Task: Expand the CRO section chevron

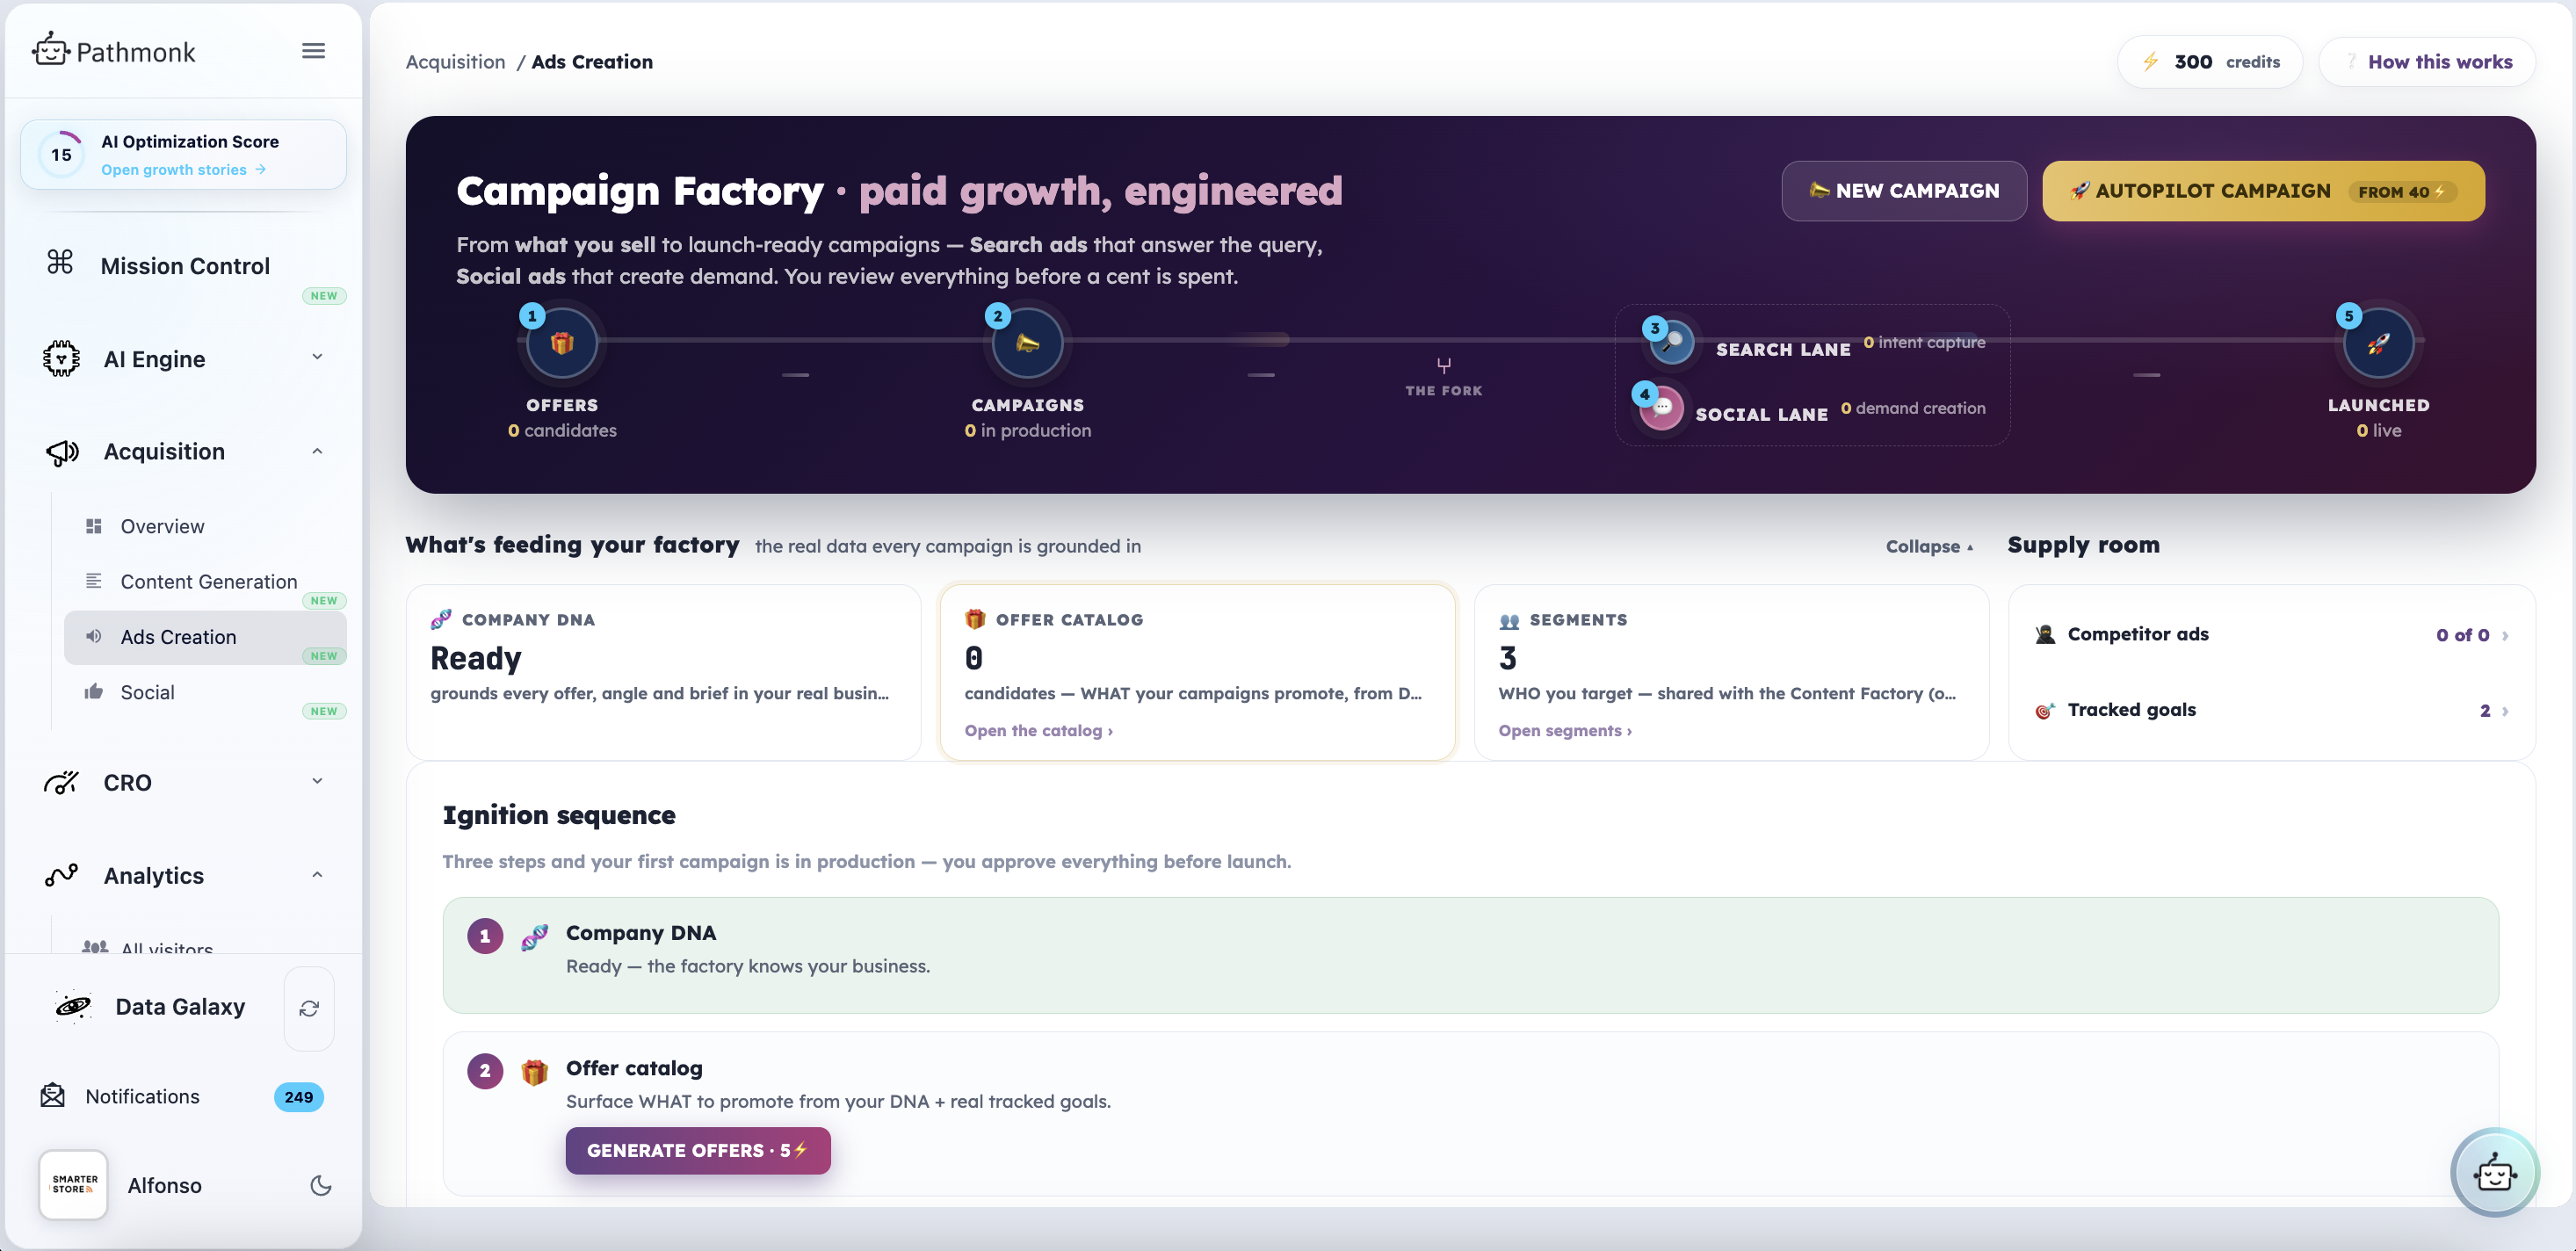Action: pyautogui.click(x=317, y=781)
